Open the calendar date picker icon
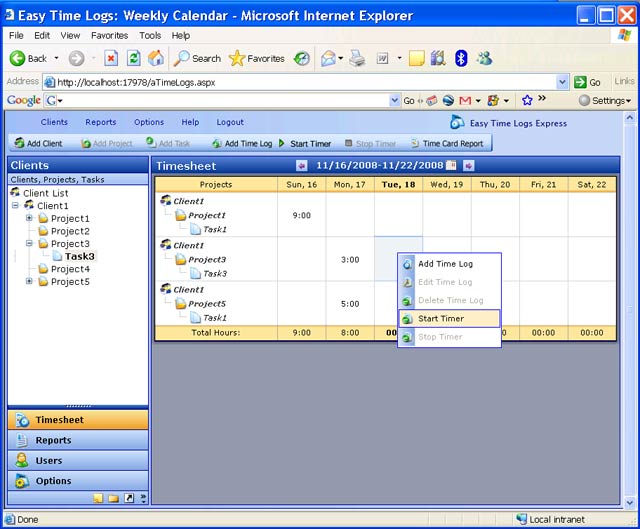The height and width of the screenshot is (529, 640). point(451,165)
